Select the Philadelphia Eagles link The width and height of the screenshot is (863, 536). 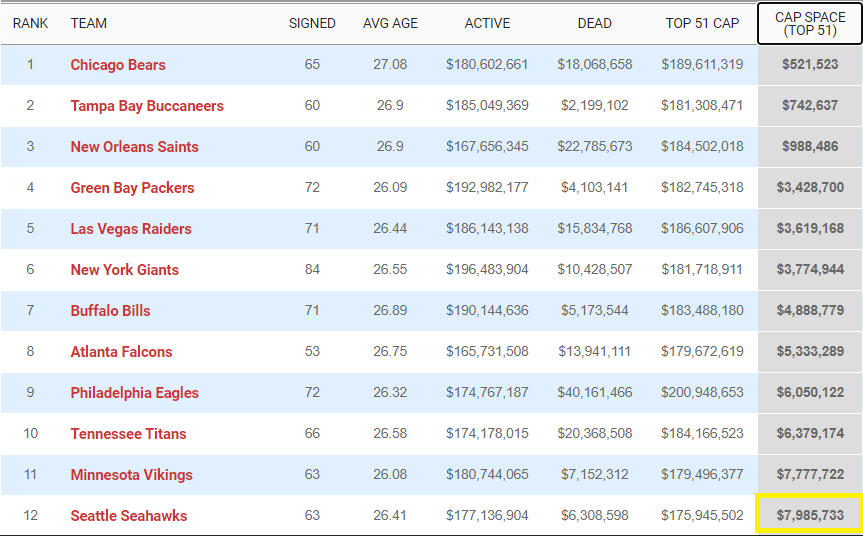(x=134, y=393)
